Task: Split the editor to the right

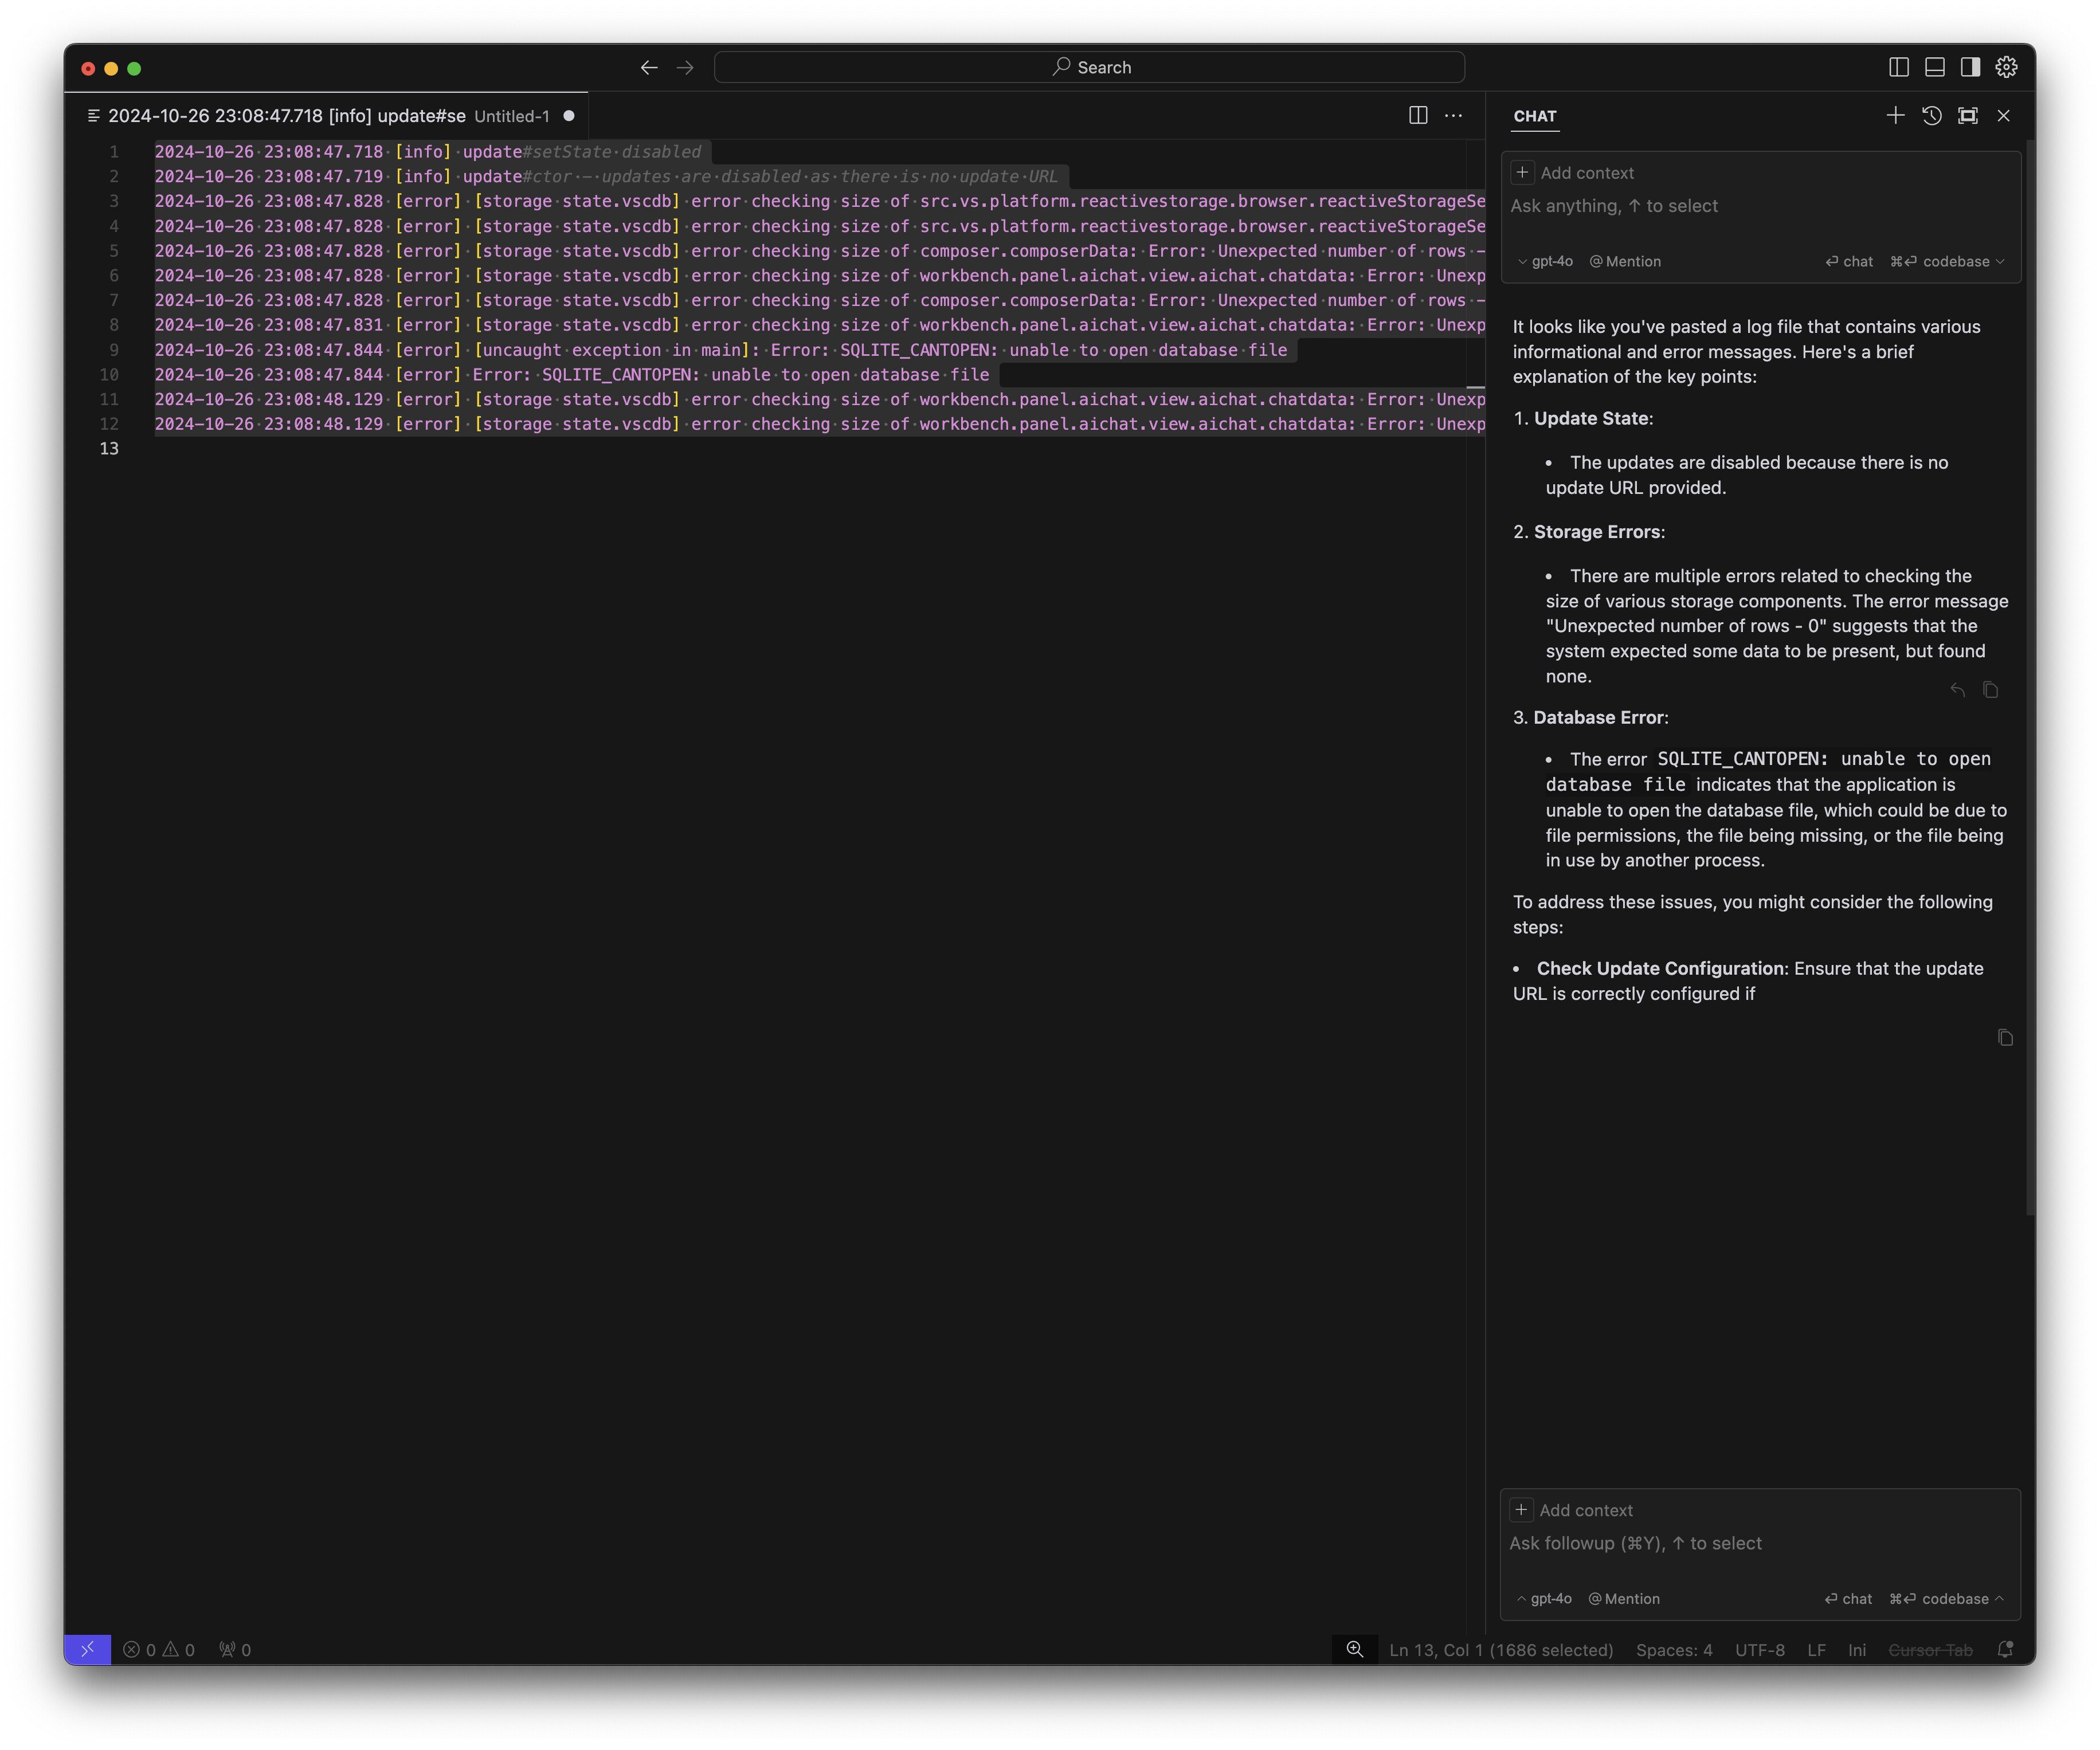Action: [1417, 116]
